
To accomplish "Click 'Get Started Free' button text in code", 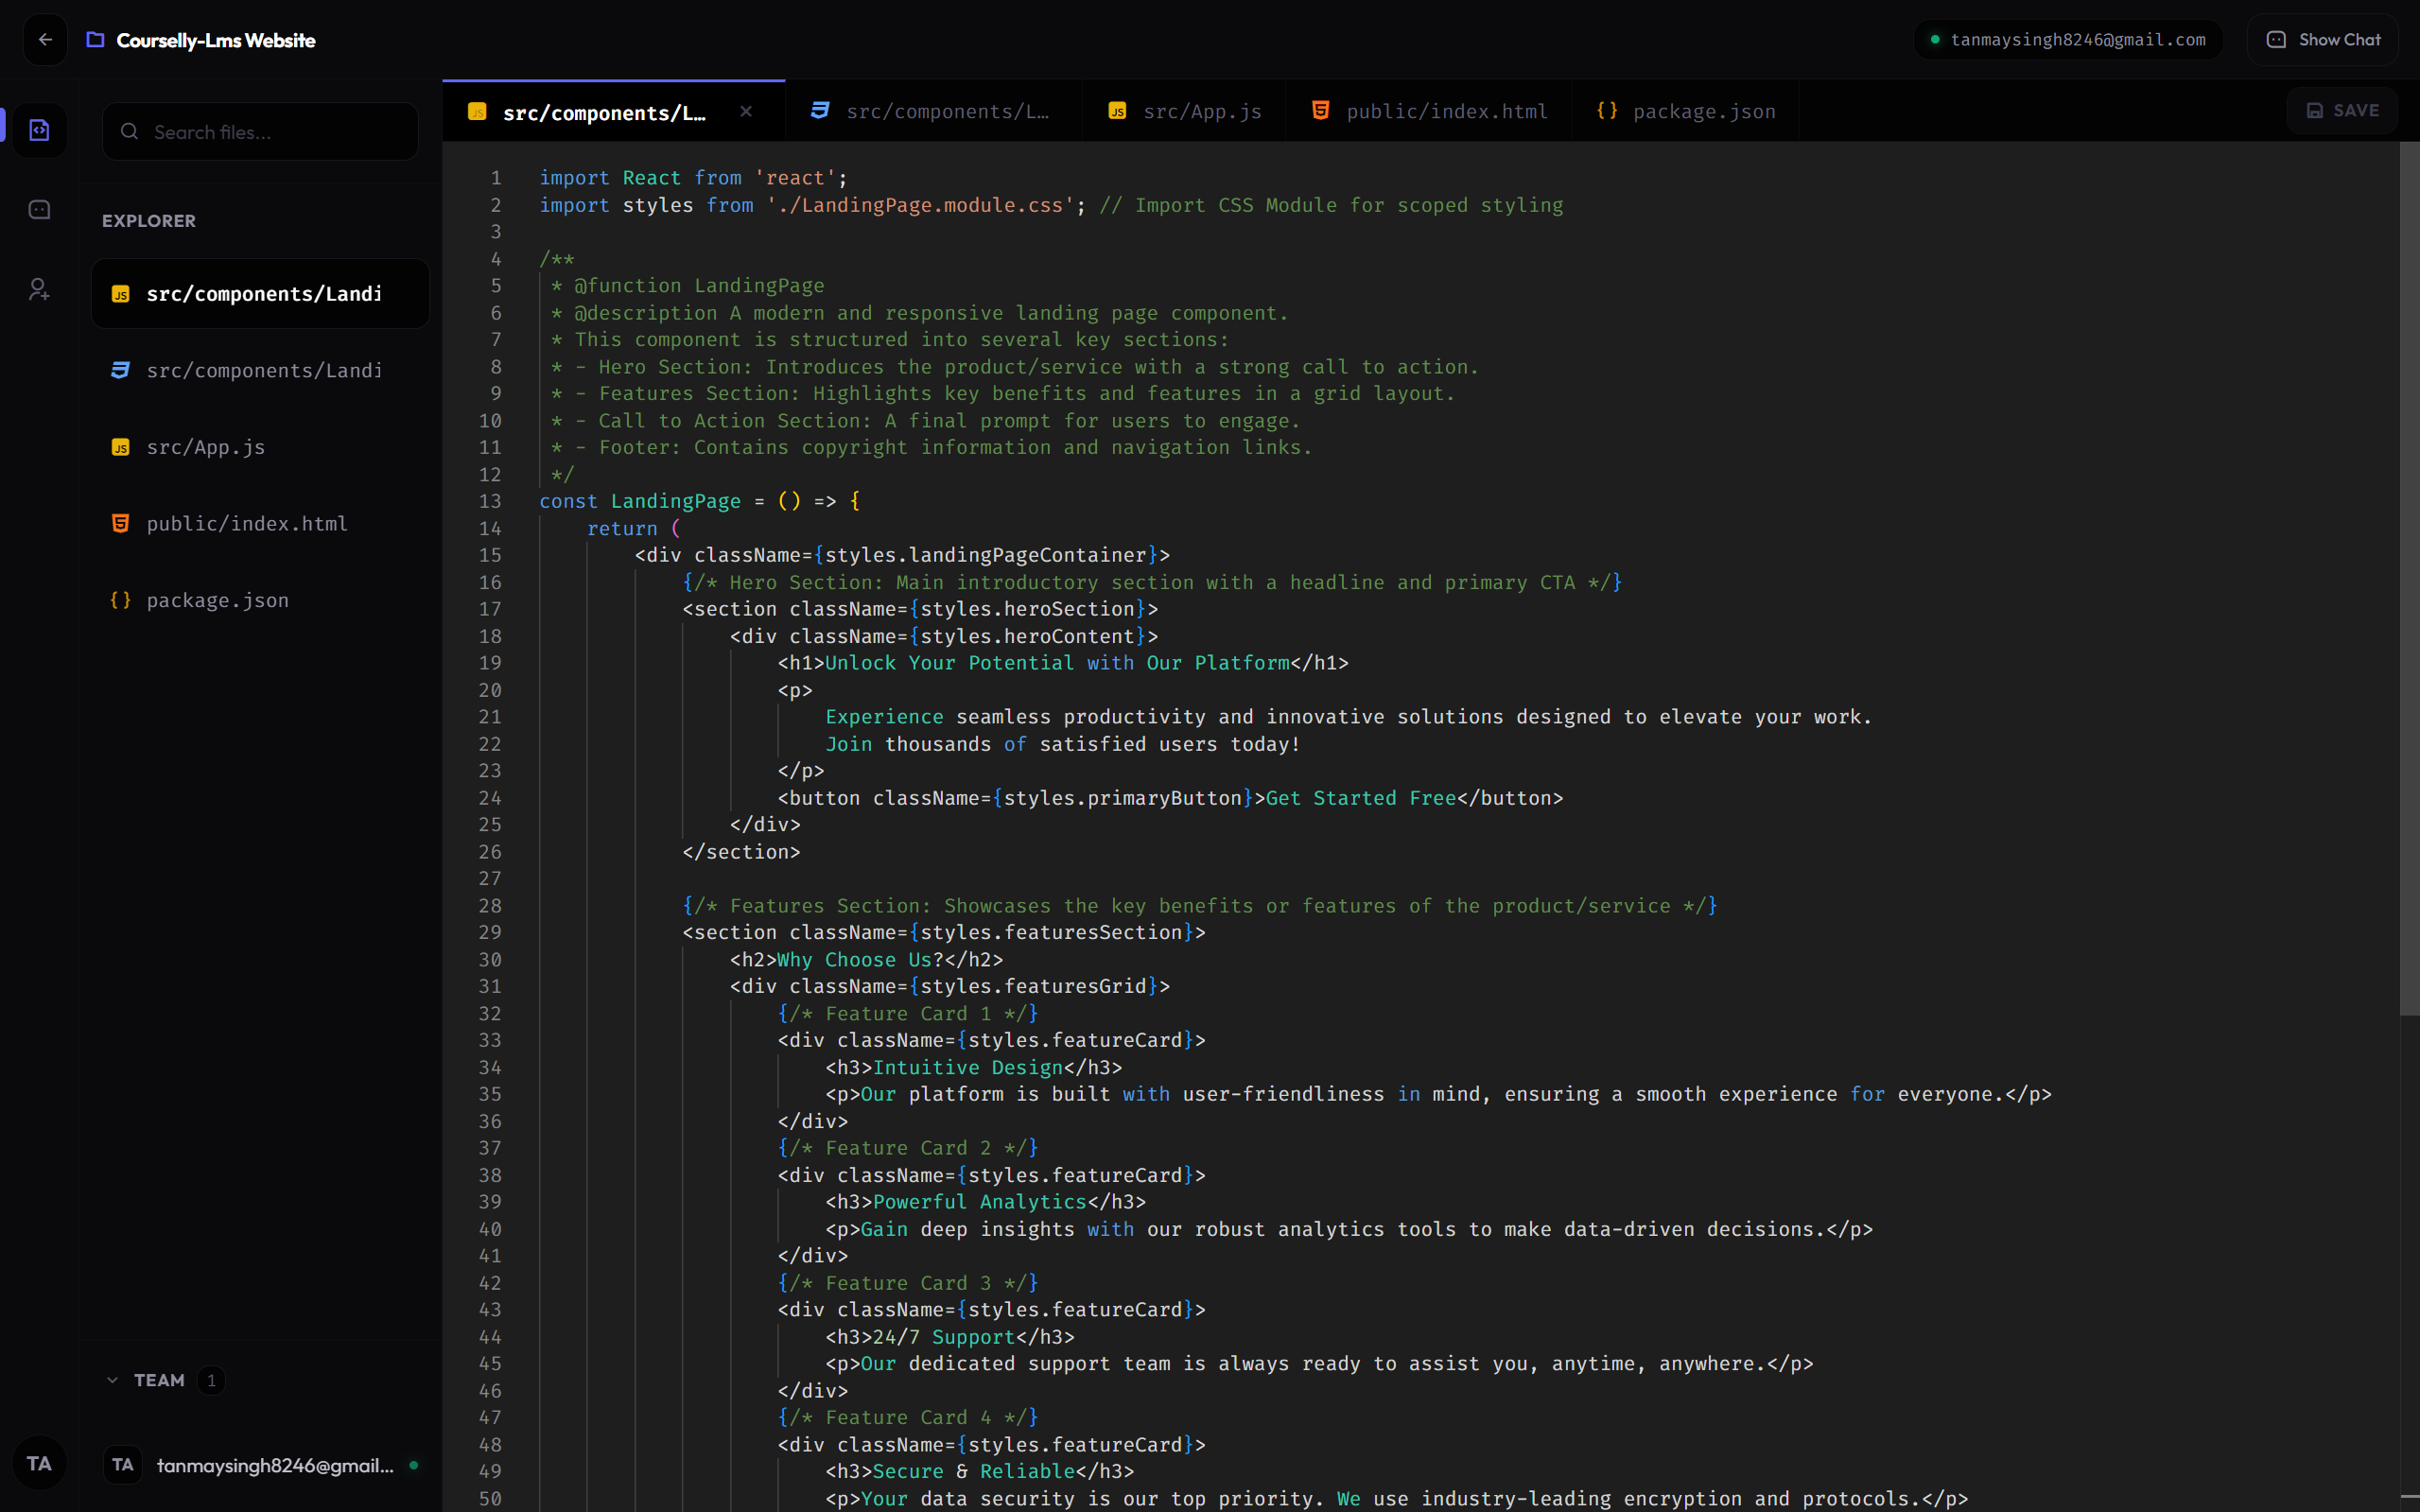I will pyautogui.click(x=1361, y=798).
